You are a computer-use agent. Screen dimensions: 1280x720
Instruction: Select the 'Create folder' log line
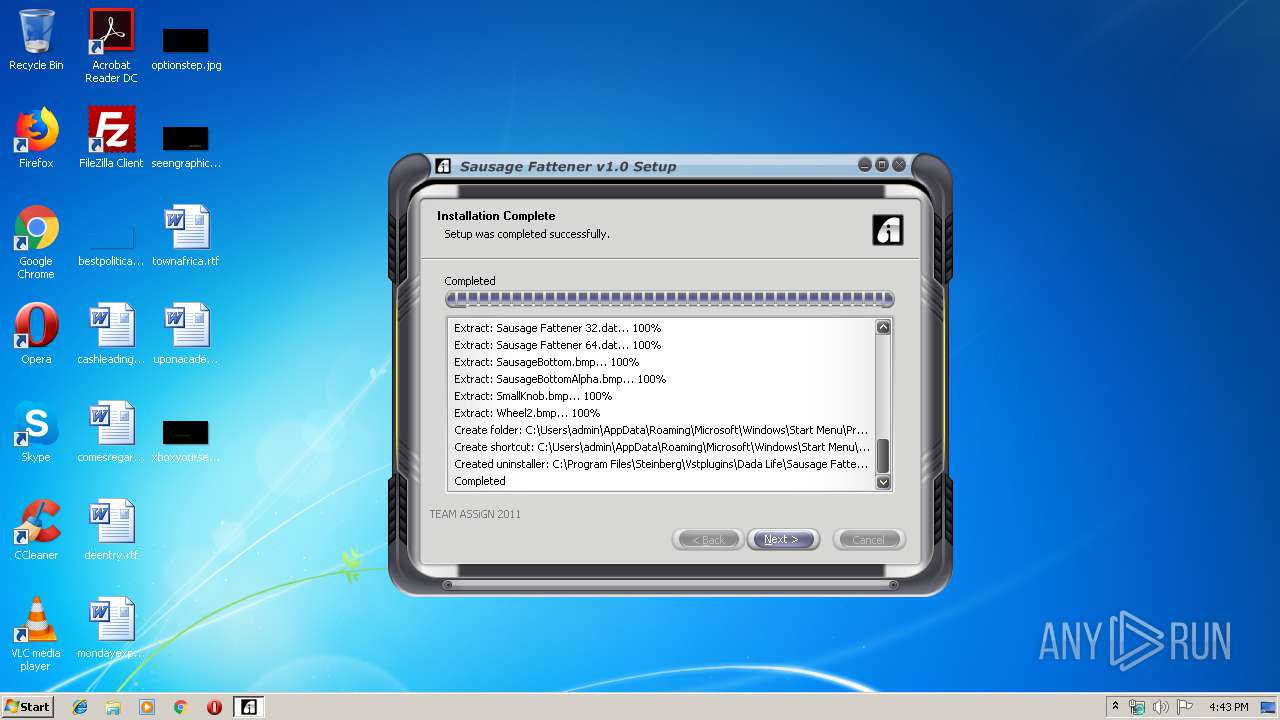point(661,430)
